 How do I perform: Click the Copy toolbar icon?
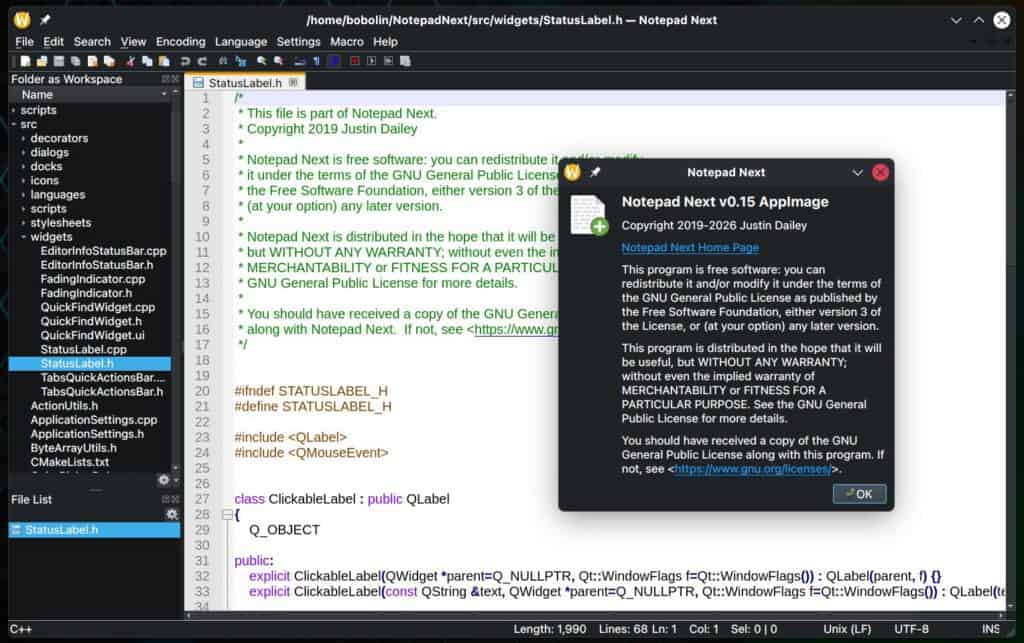[147, 61]
